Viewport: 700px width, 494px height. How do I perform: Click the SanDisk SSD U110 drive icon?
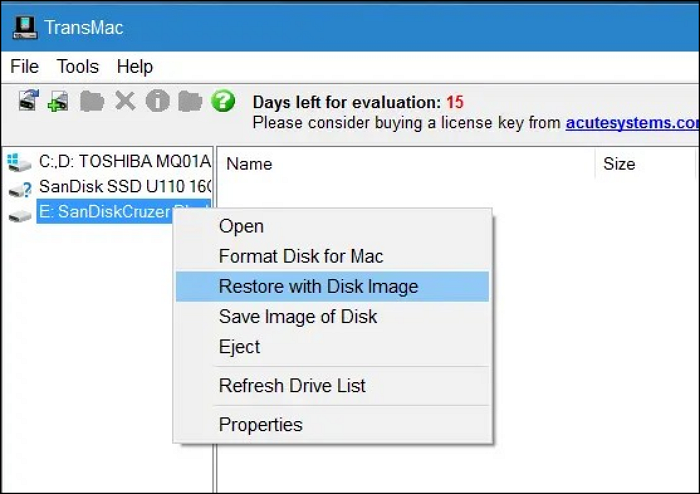point(19,187)
